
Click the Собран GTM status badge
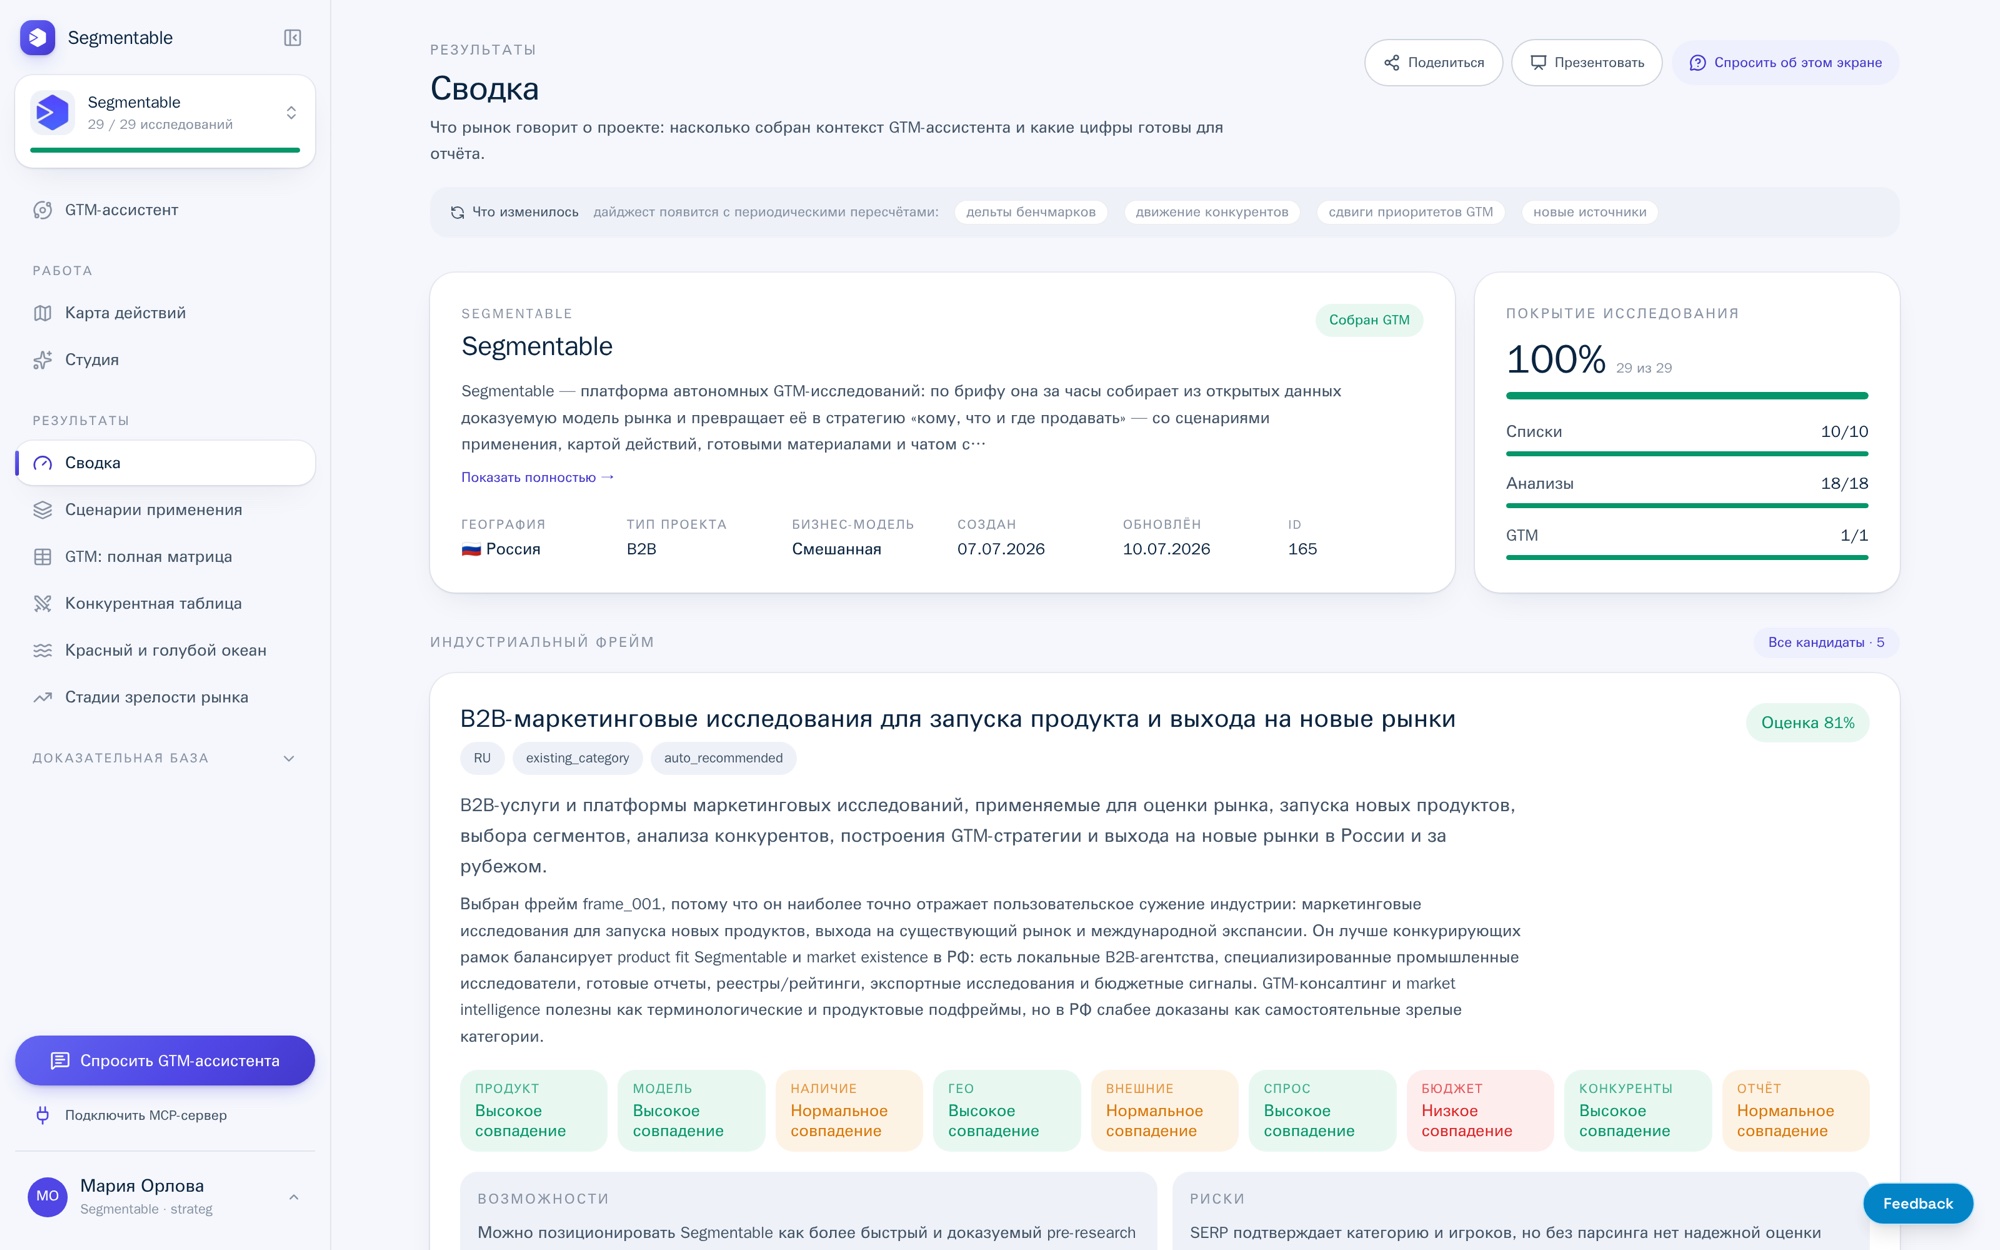[x=1369, y=320]
